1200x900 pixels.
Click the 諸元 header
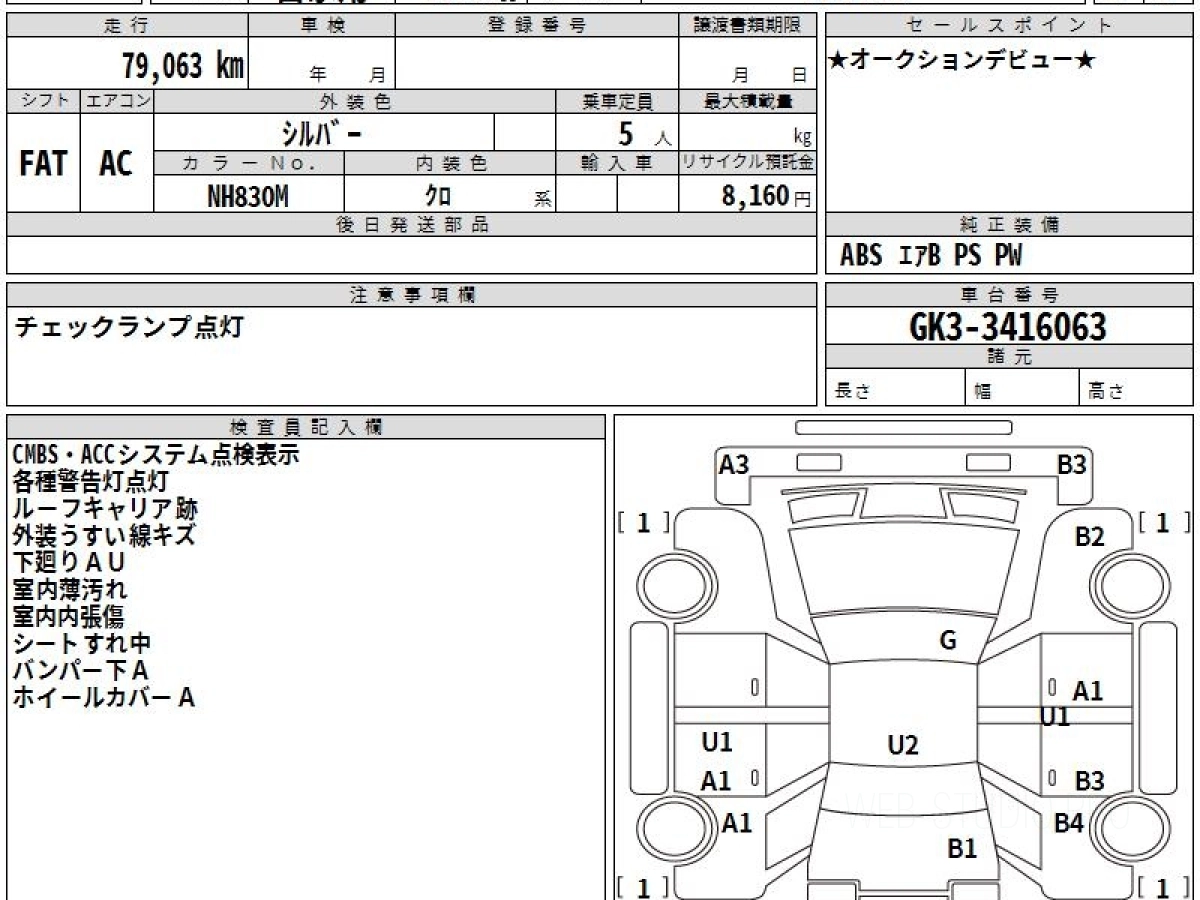pyautogui.click(x=1009, y=357)
